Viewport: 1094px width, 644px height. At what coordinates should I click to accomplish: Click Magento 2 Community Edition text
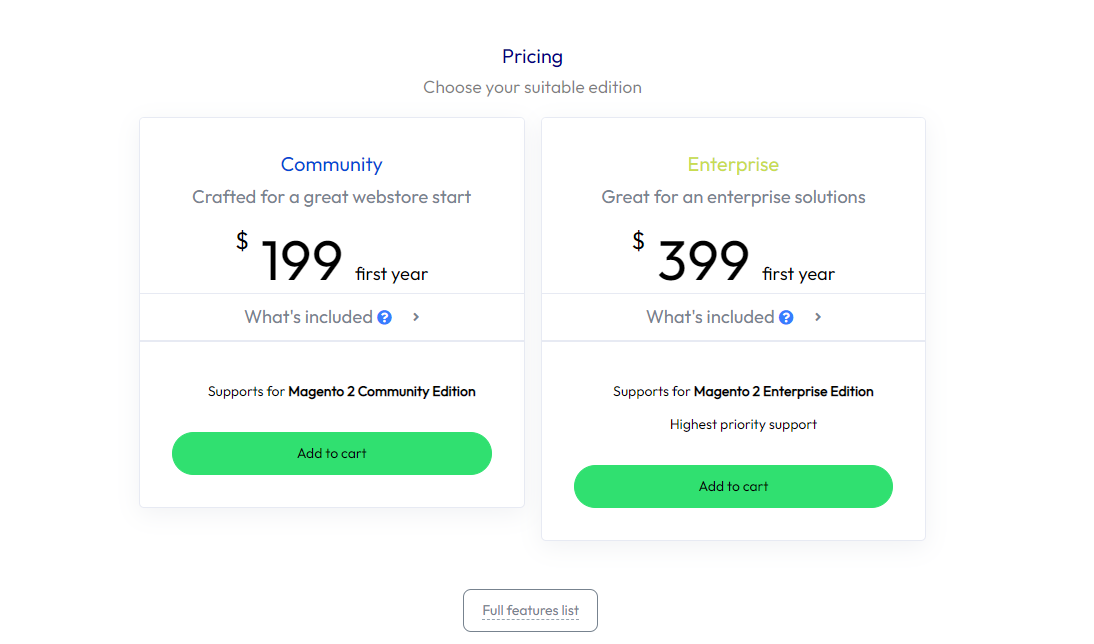[382, 391]
